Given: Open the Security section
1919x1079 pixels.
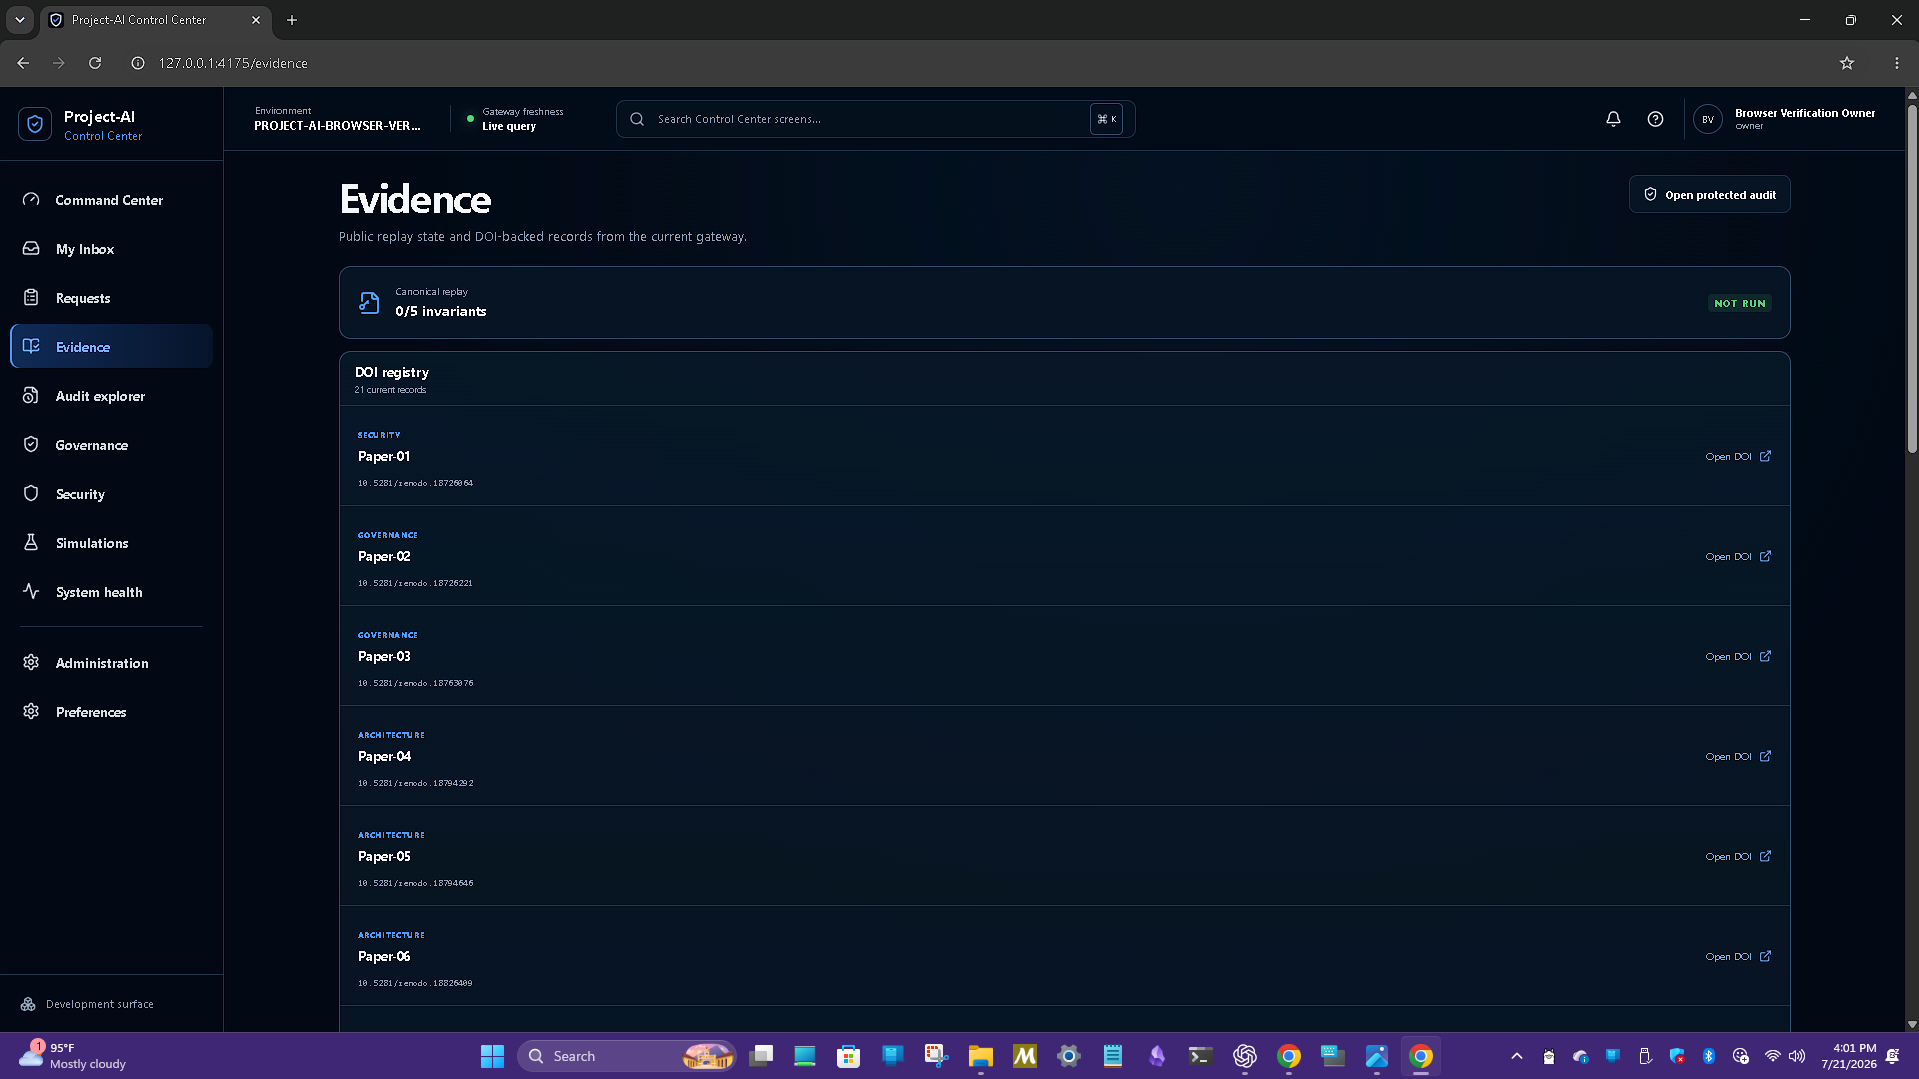Looking at the screenshot, I should [111, 494].
